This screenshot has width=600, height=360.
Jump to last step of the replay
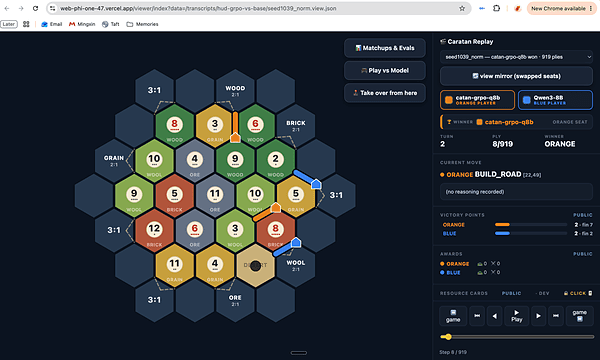556,316
